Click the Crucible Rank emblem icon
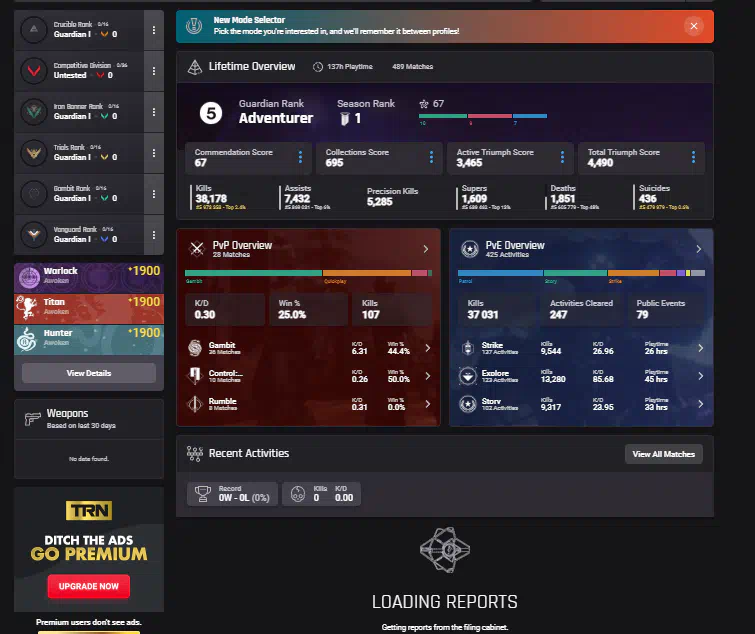 [x=34, y=30]
